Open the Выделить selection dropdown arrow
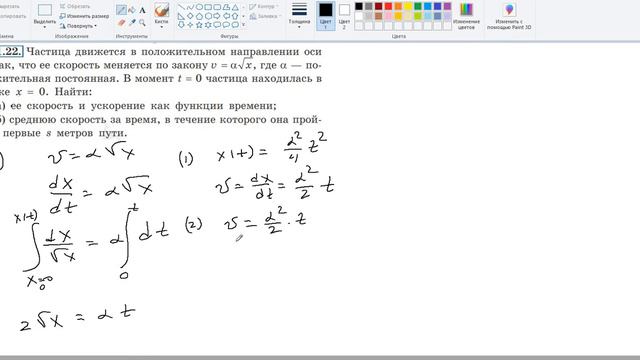This screenshot has width=640, height=360. pyautogui.click(x=44, y=27)
